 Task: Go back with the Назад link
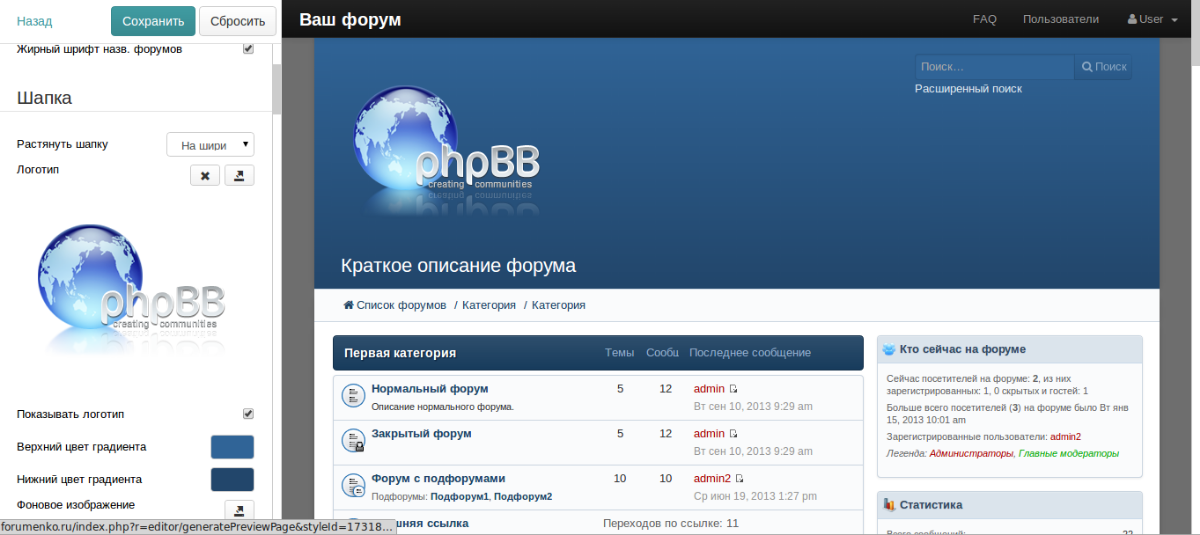[34, 21]
